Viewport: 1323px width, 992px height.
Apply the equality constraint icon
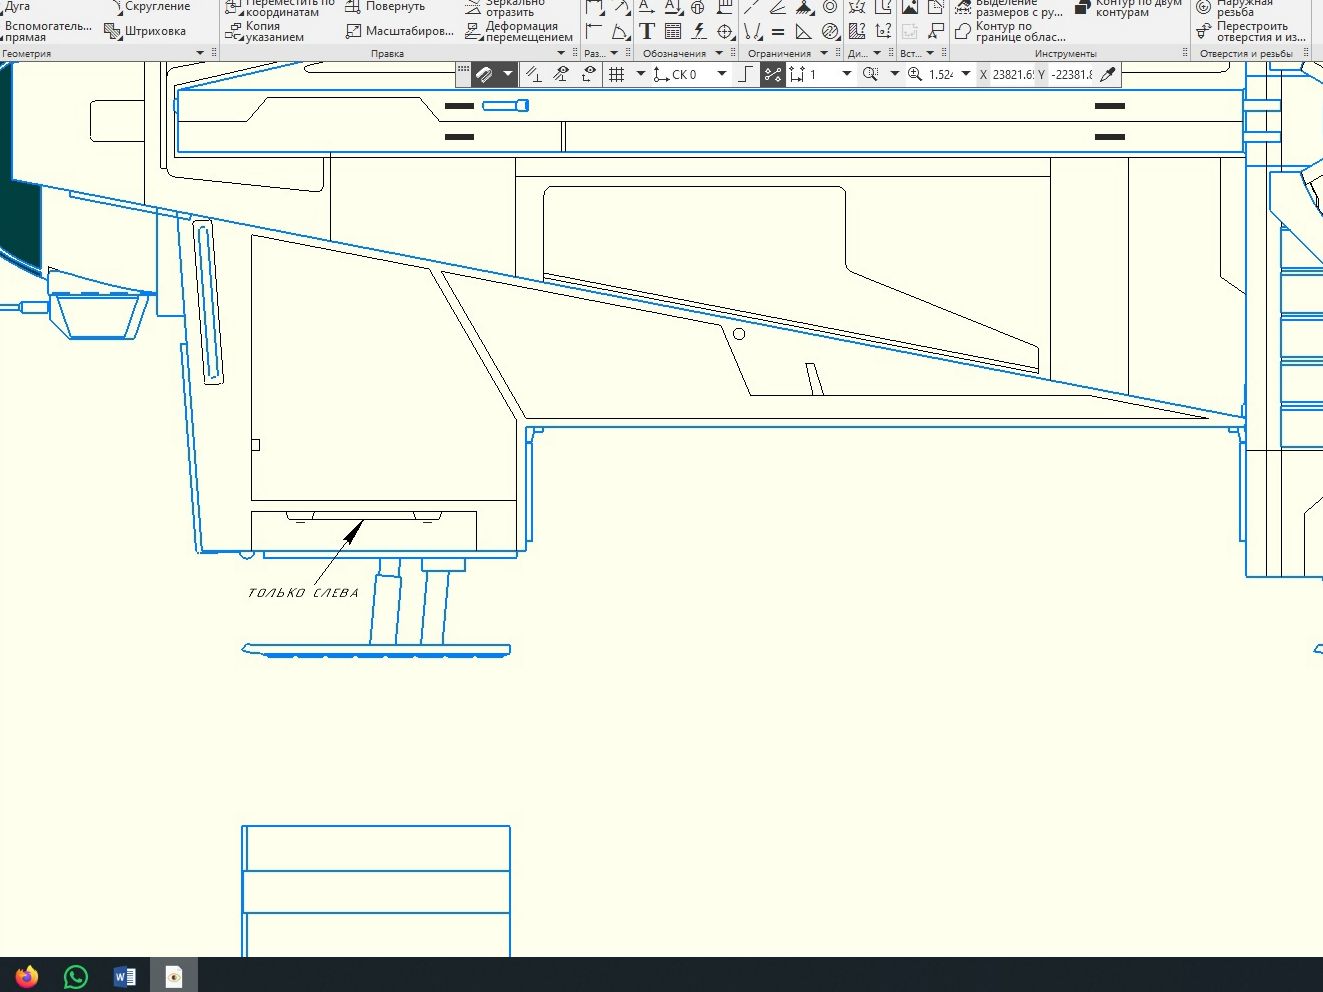(778, 32)
